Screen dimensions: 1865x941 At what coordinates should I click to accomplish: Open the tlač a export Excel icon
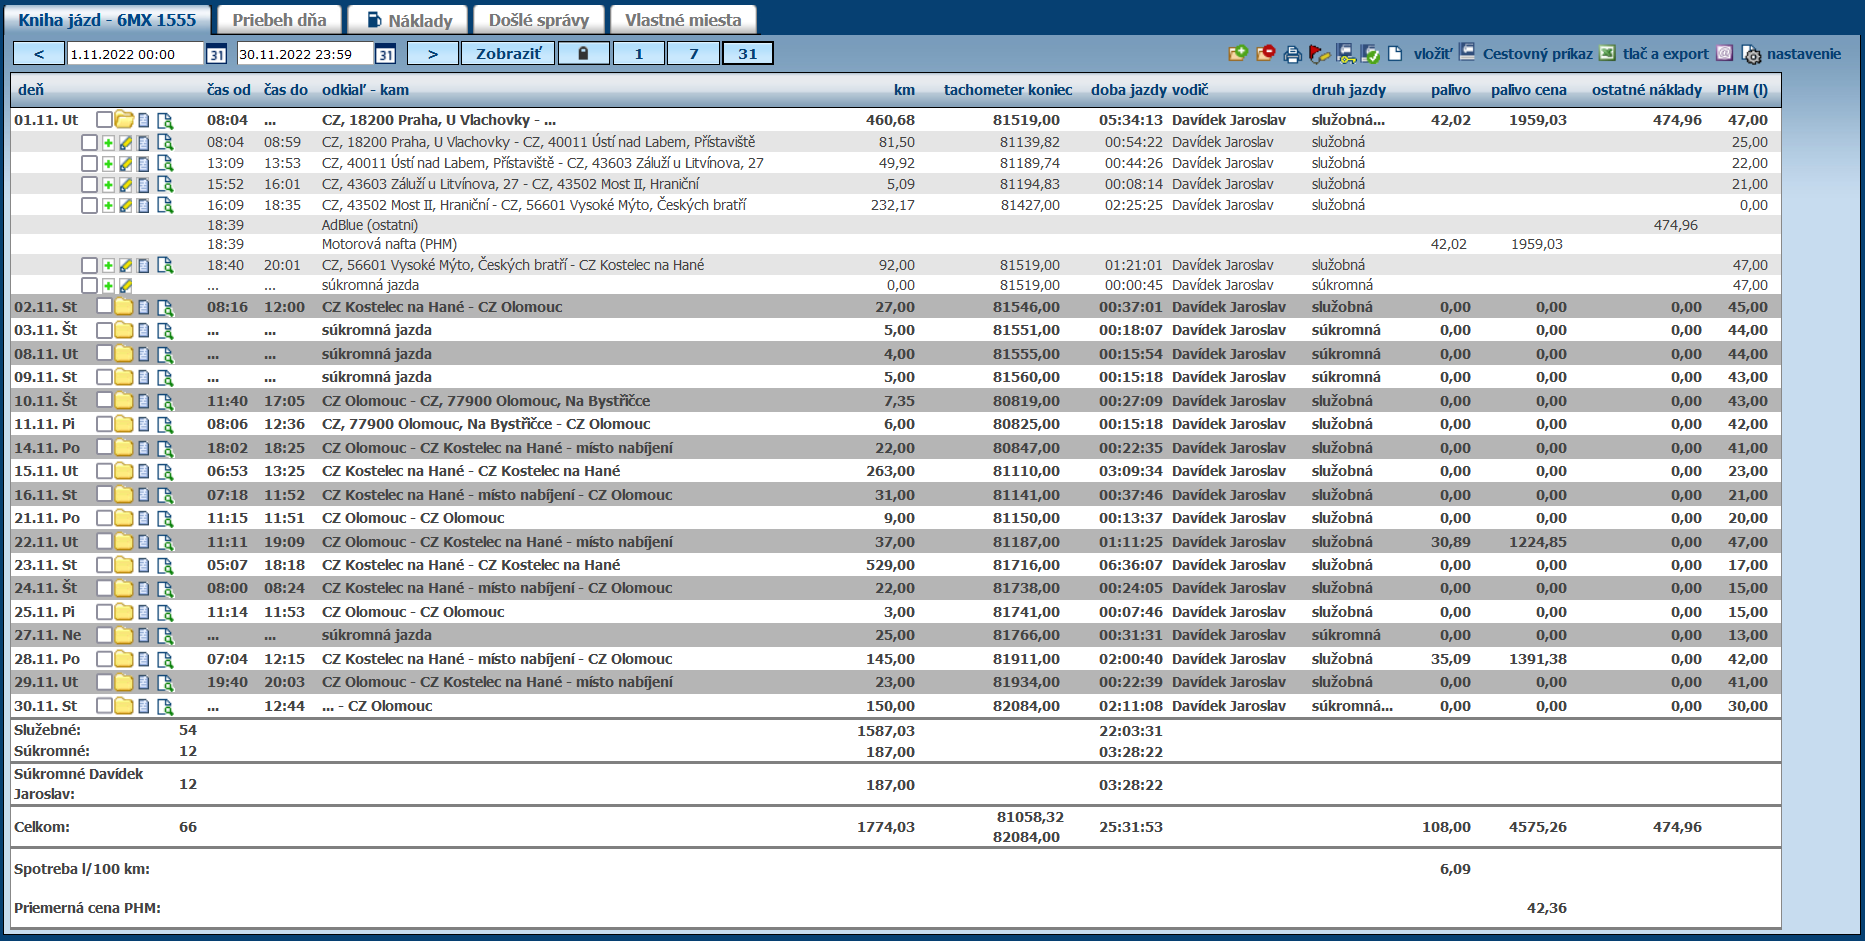(x=1607, y=54)
